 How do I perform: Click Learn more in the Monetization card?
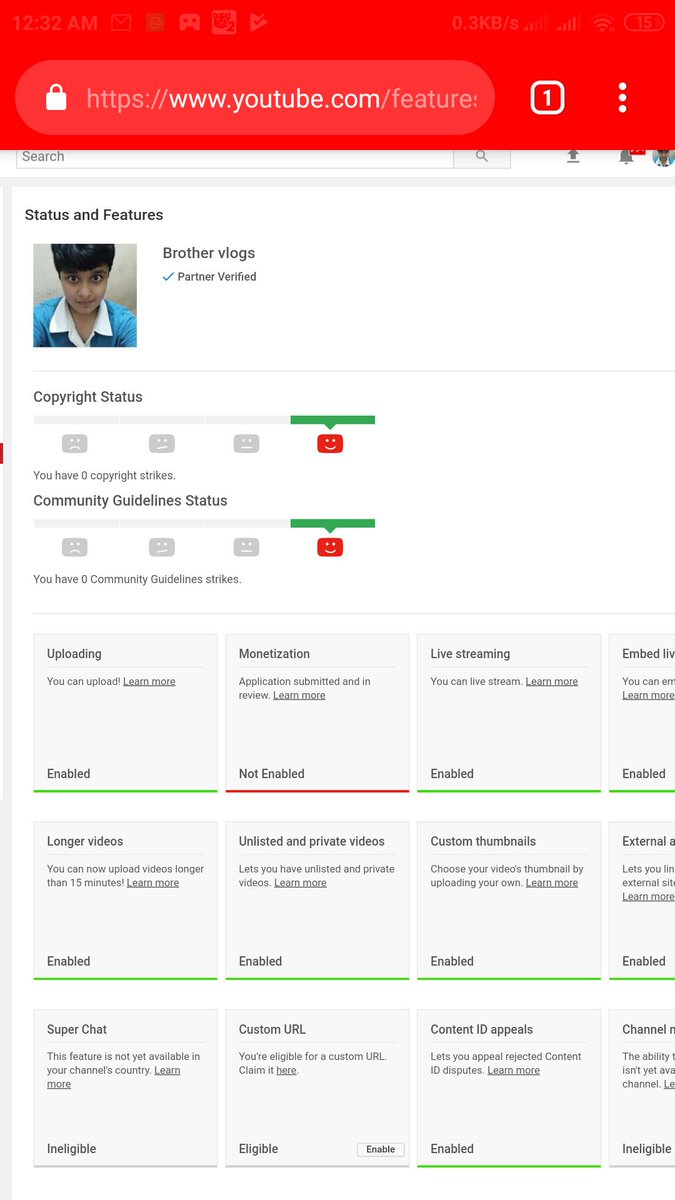(299, 695)
